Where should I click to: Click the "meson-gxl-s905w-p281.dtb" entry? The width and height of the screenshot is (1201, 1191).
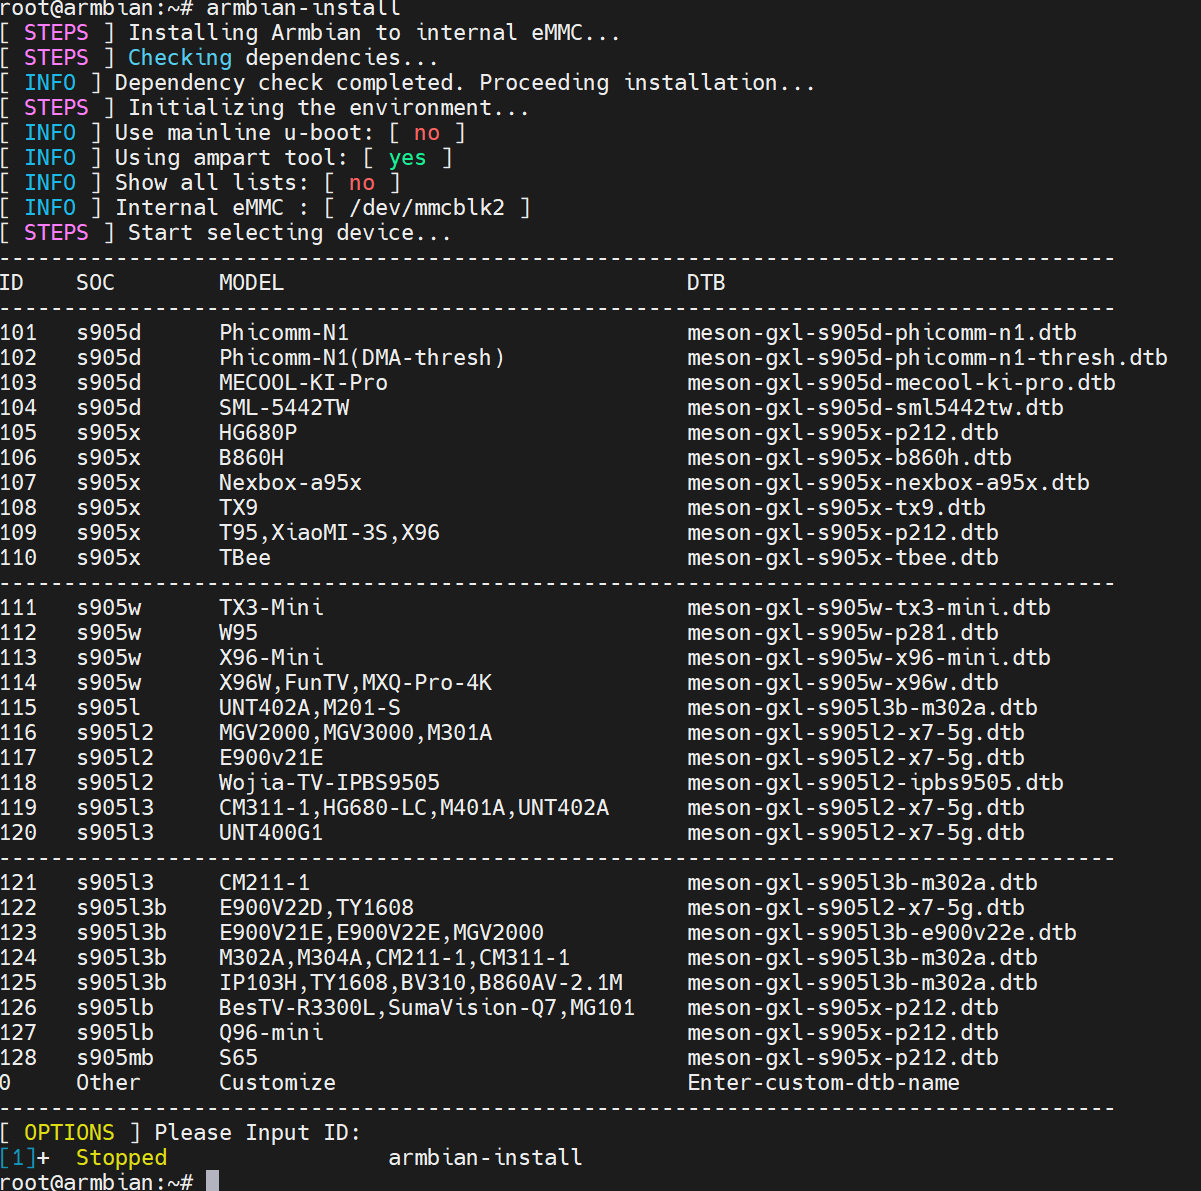point(843,633)
